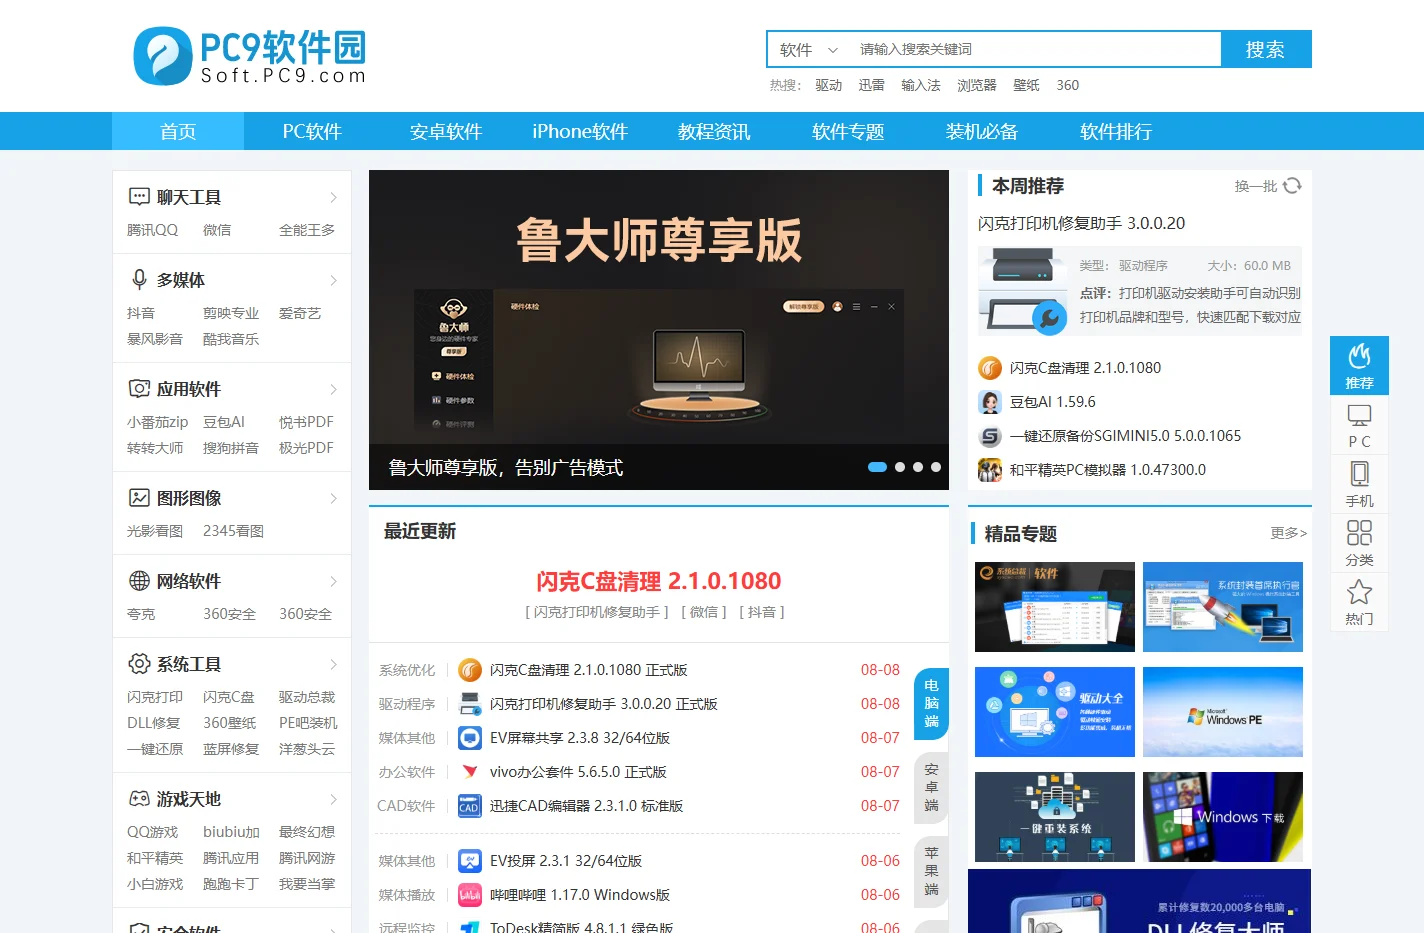The image size is (1424, 933).
Task: Open the 更多> link in 精品专题
Action: click(x=1288, y=533)
